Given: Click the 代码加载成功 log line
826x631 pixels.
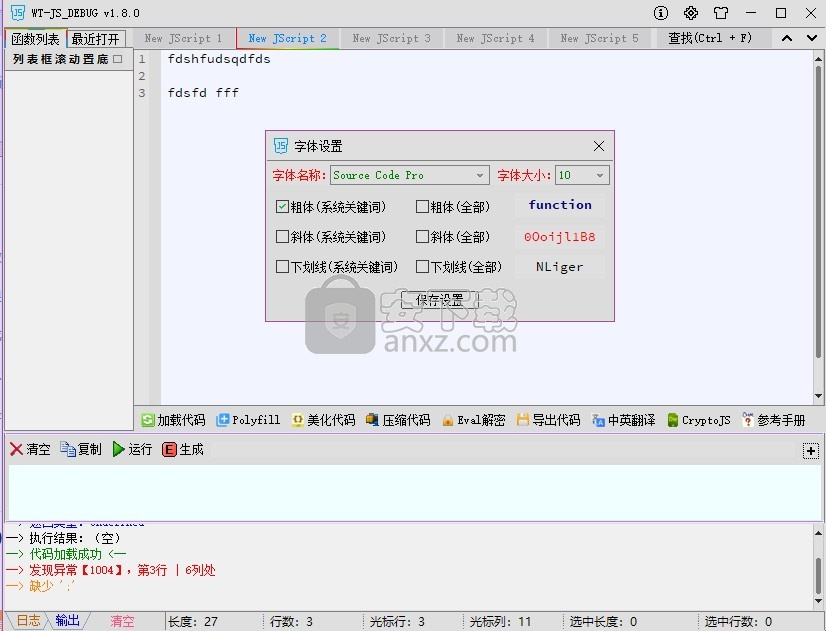Looking at the screenshot, I should point(66,554).
